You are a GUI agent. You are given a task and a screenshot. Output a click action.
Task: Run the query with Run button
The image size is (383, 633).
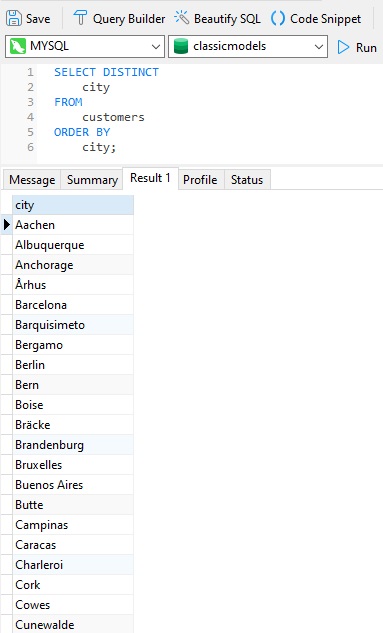point(357,47)
